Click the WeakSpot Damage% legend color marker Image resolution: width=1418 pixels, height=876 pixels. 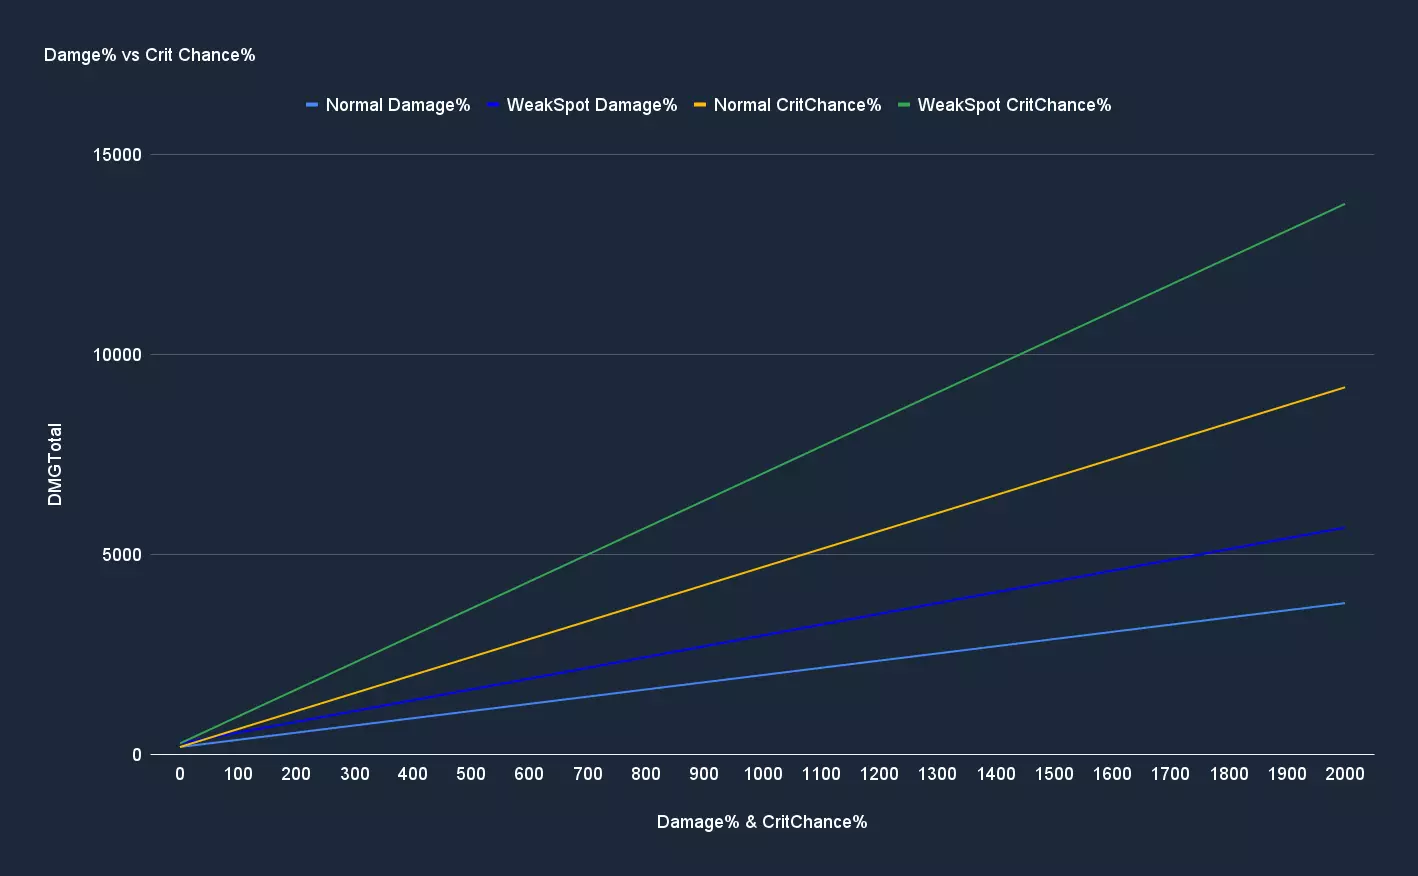[493, 105]
